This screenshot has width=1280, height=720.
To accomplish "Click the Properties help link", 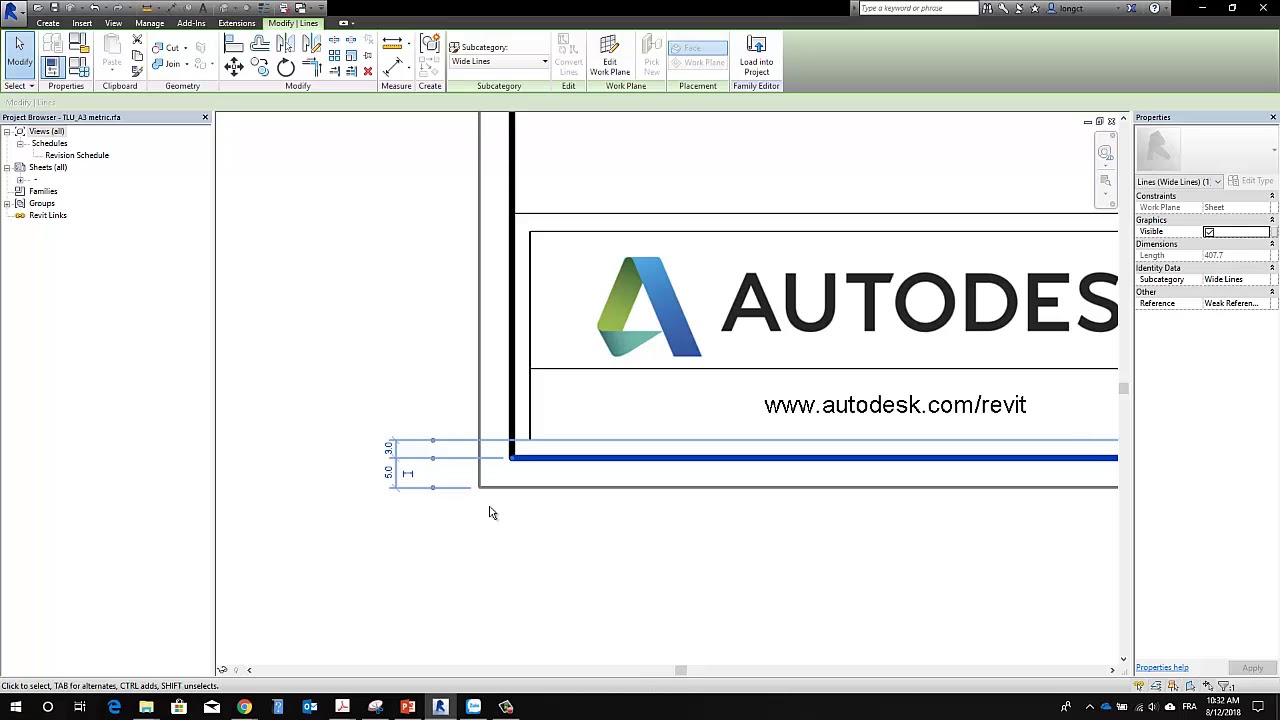I will [x=1162, y=668].
